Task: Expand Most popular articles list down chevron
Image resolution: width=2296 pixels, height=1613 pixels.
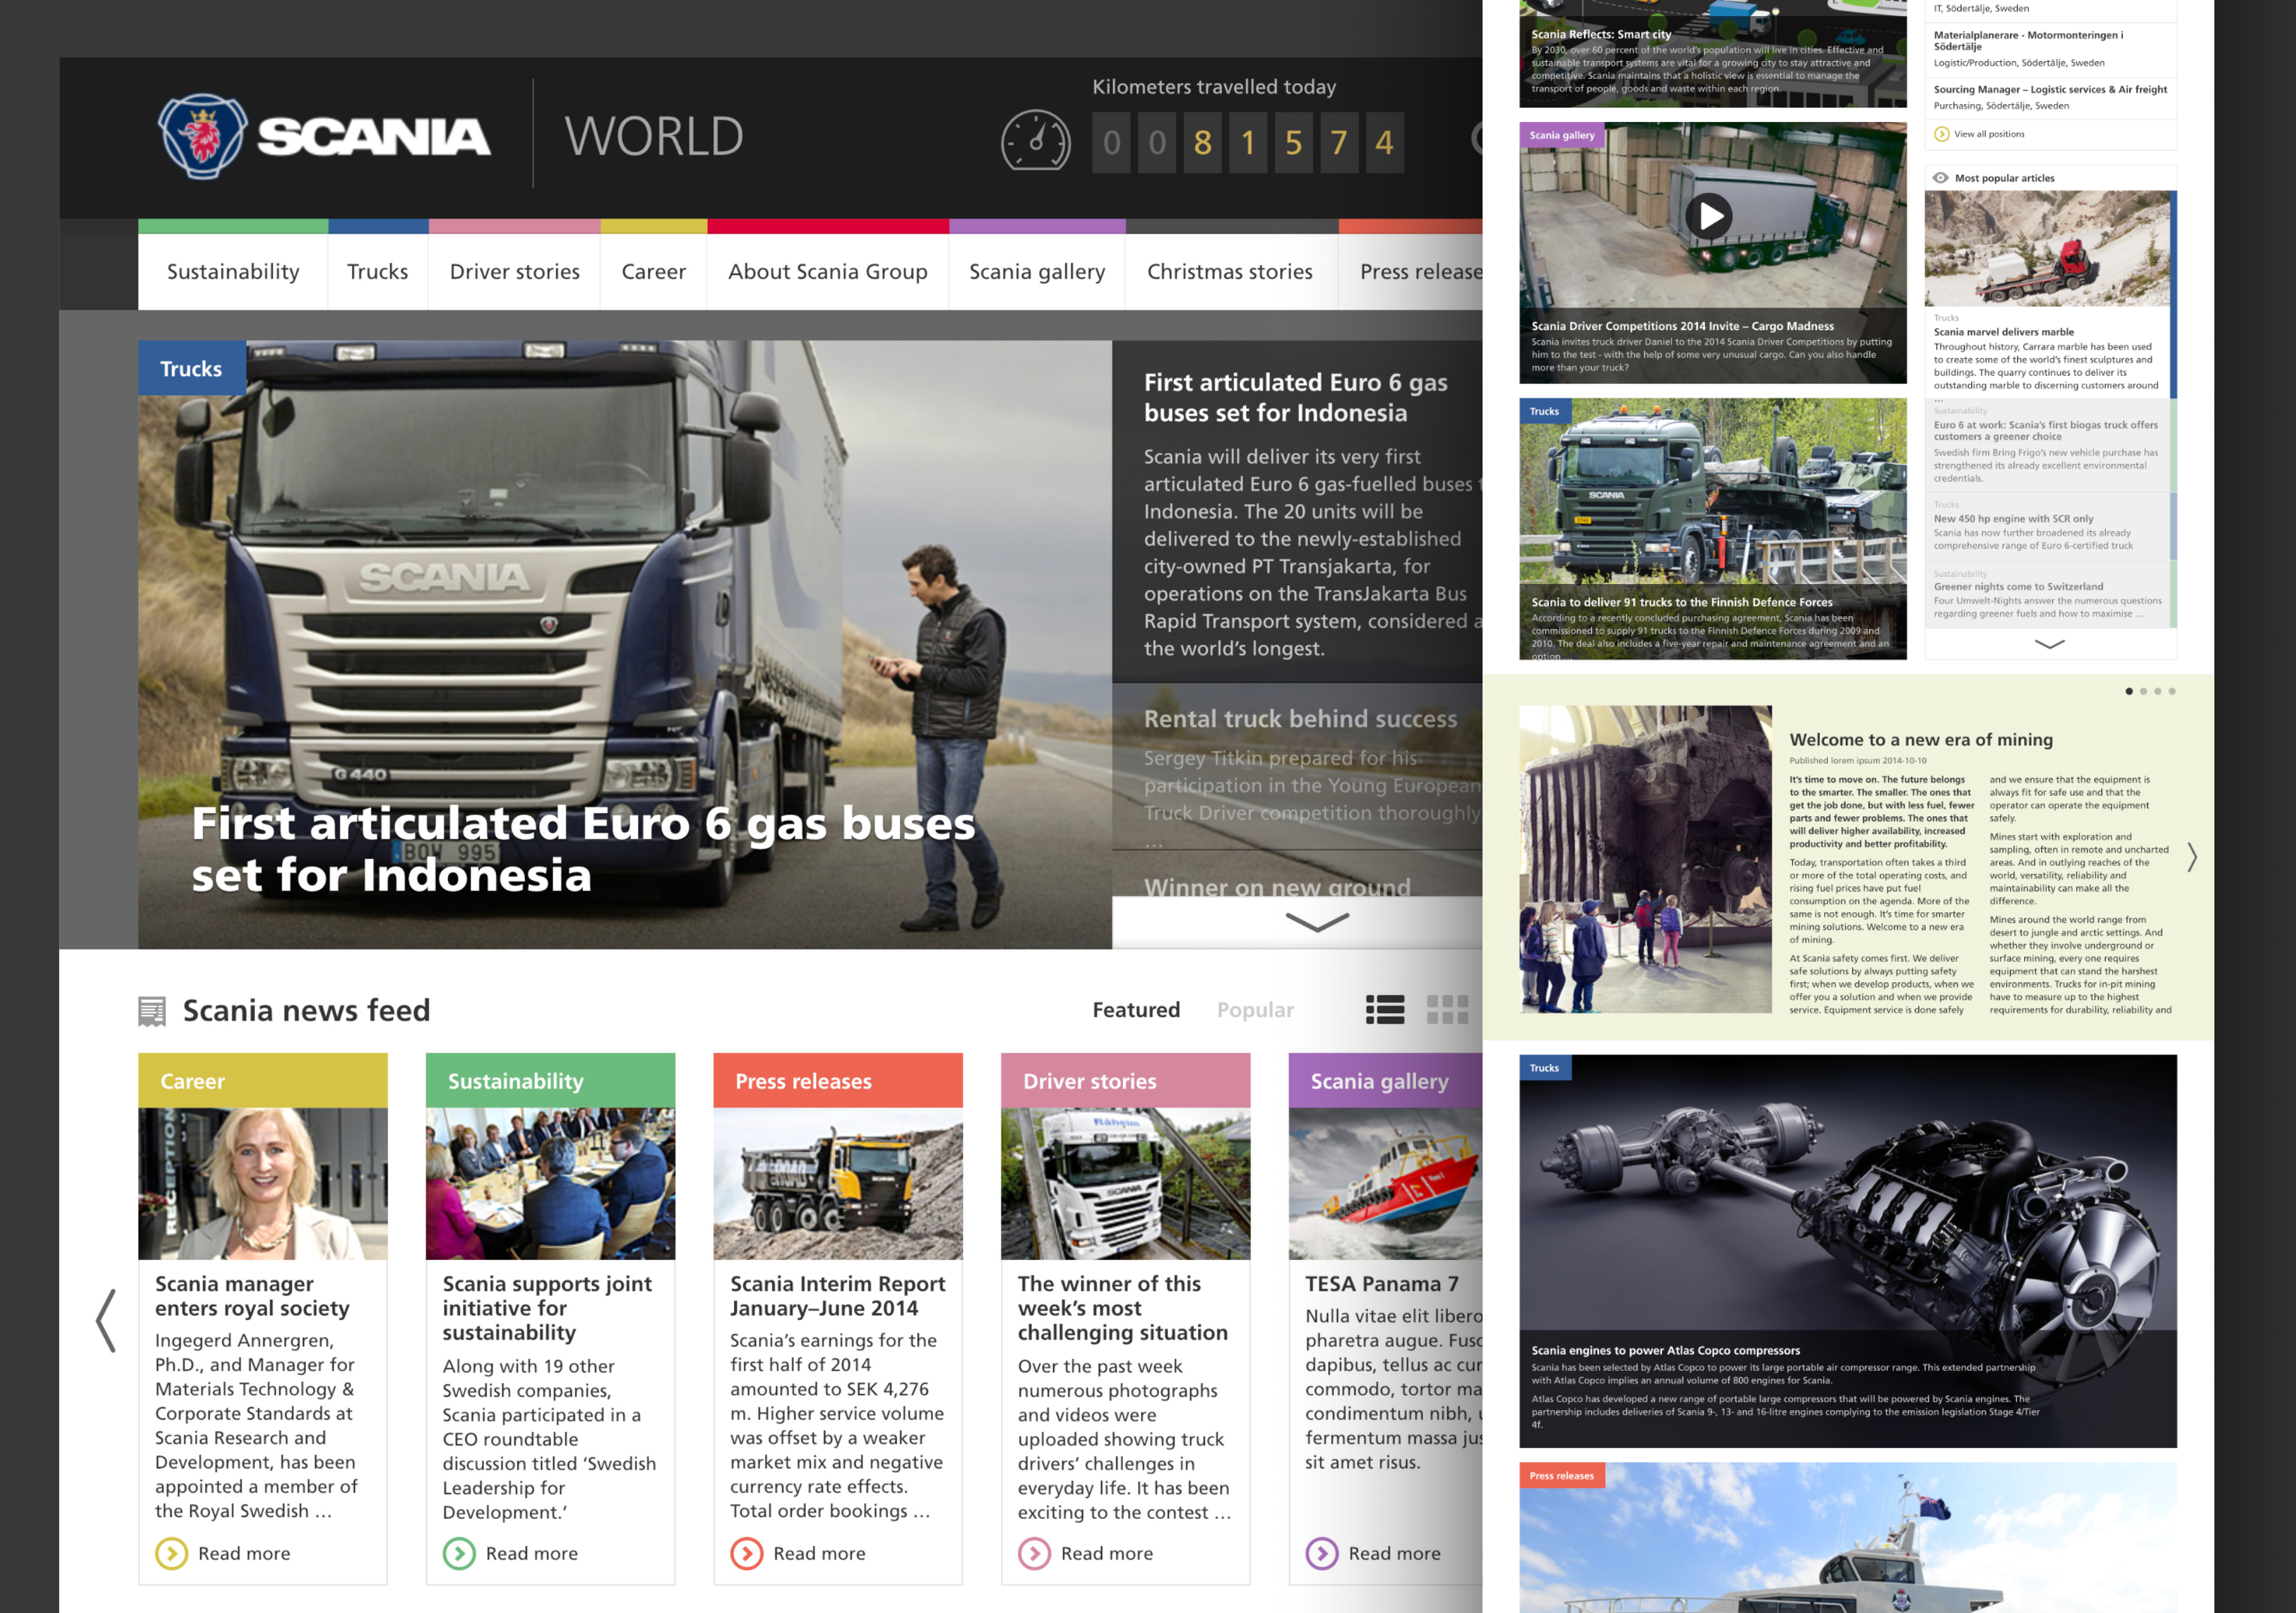Action: click(x=2050, y=644)
